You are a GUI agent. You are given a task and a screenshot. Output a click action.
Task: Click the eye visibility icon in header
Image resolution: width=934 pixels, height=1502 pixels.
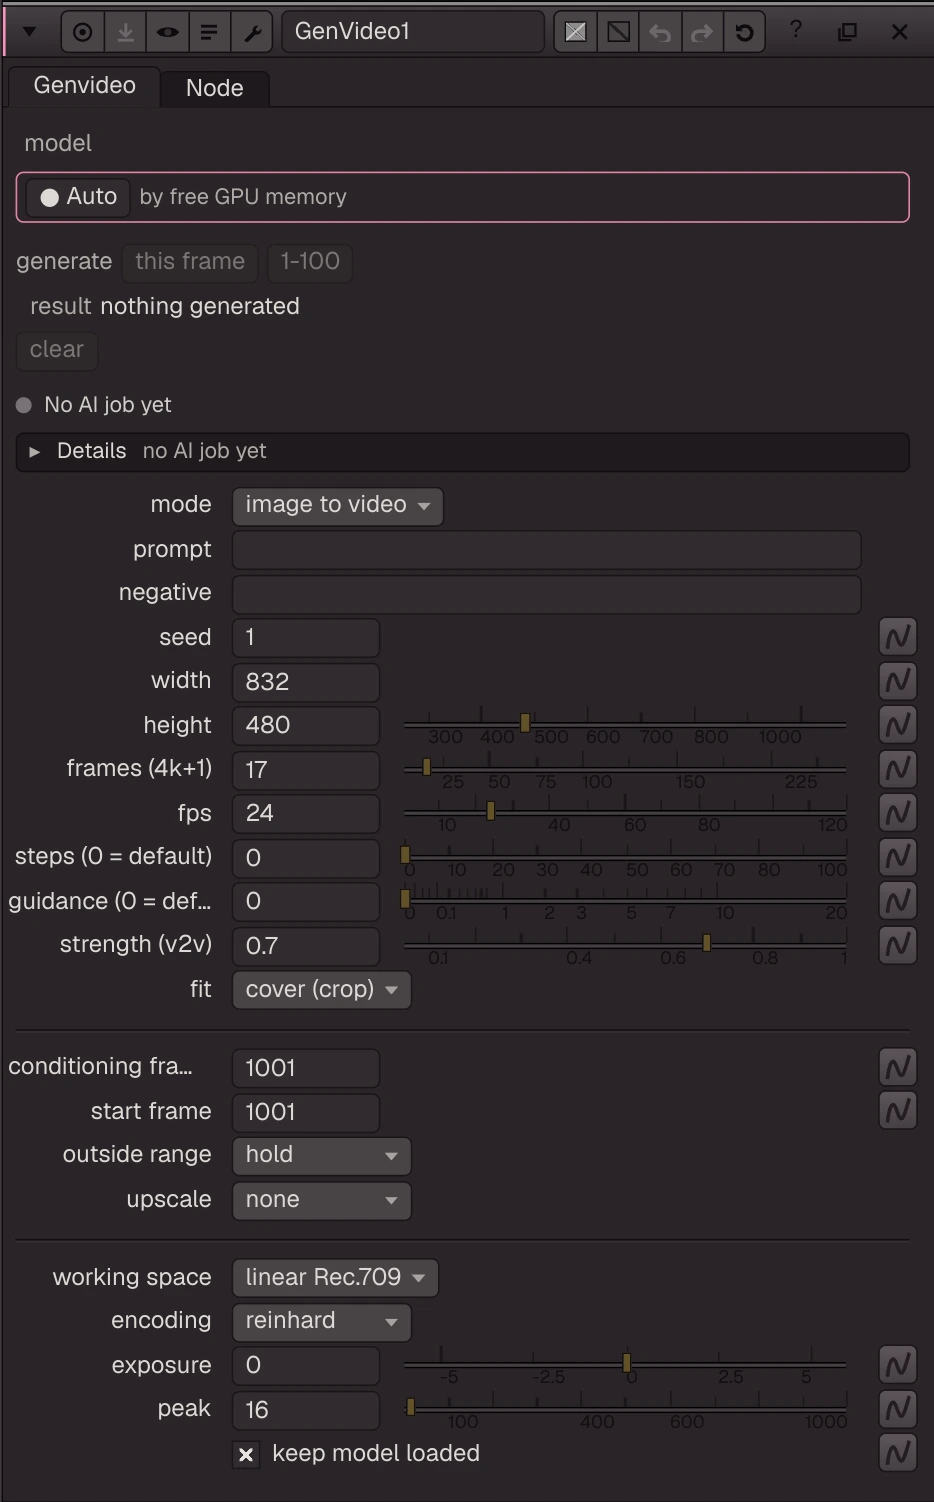pos(167,32)
